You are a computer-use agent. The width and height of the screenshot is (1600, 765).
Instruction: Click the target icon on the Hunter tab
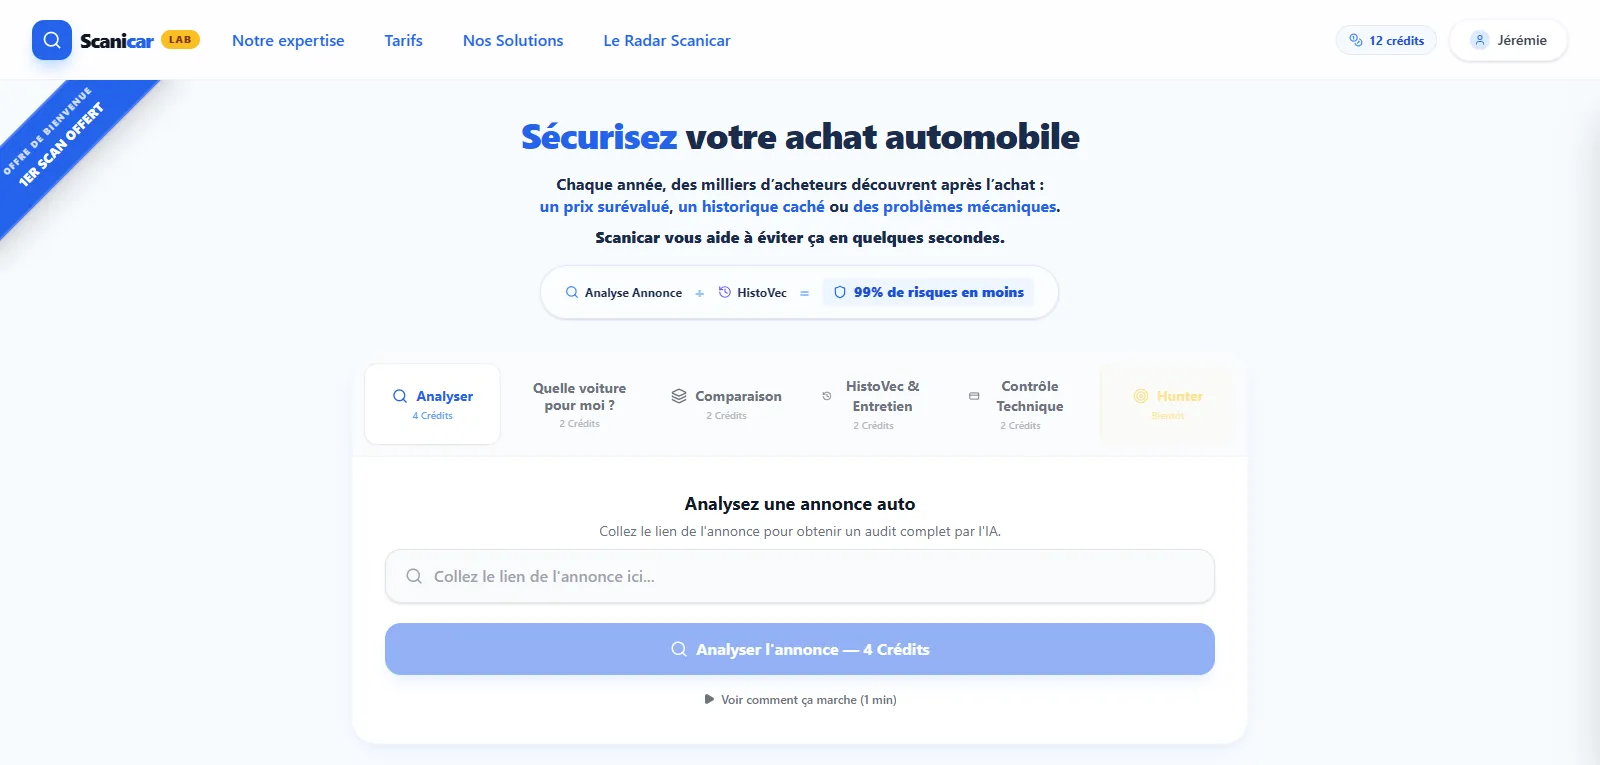[1139, 396]
